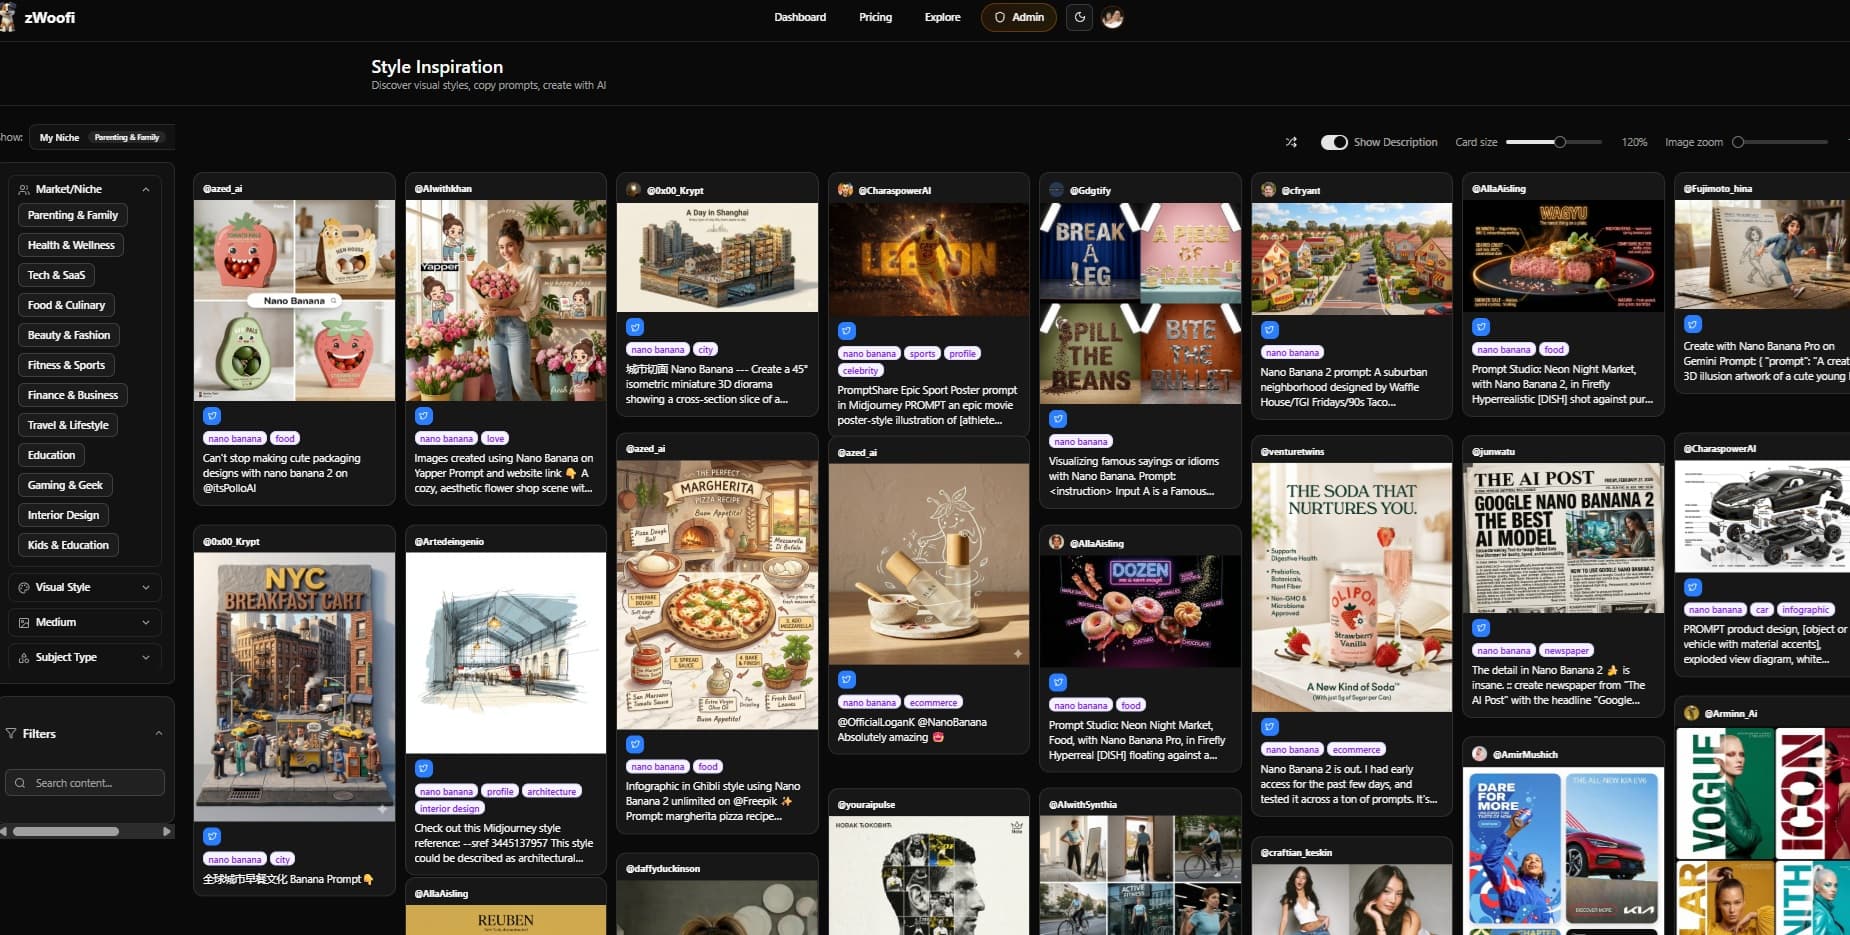Select the Food & Culinary niche chip
Image resolution: width=1850 pixels, height=935 pixels.
coord(66,305)
